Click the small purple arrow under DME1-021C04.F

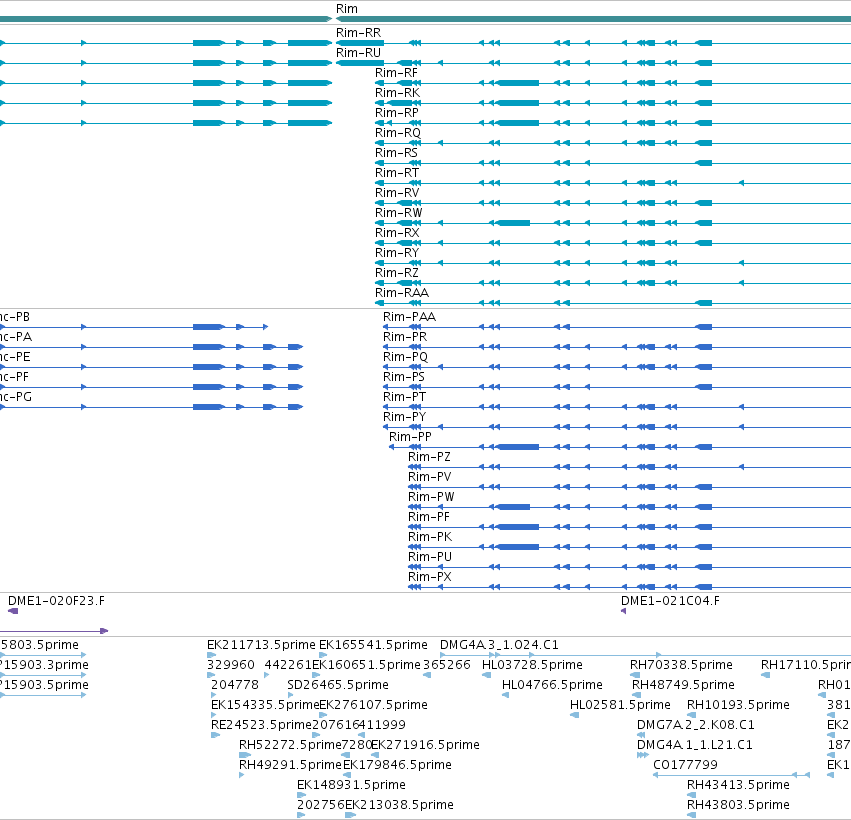click(x=624, y=611)
